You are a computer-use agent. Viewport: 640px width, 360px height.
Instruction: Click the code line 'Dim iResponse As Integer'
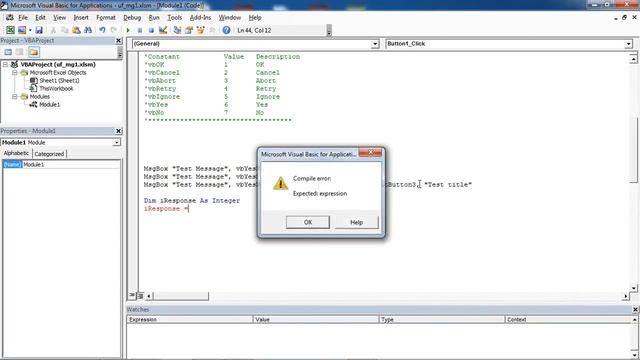point(192,201)
